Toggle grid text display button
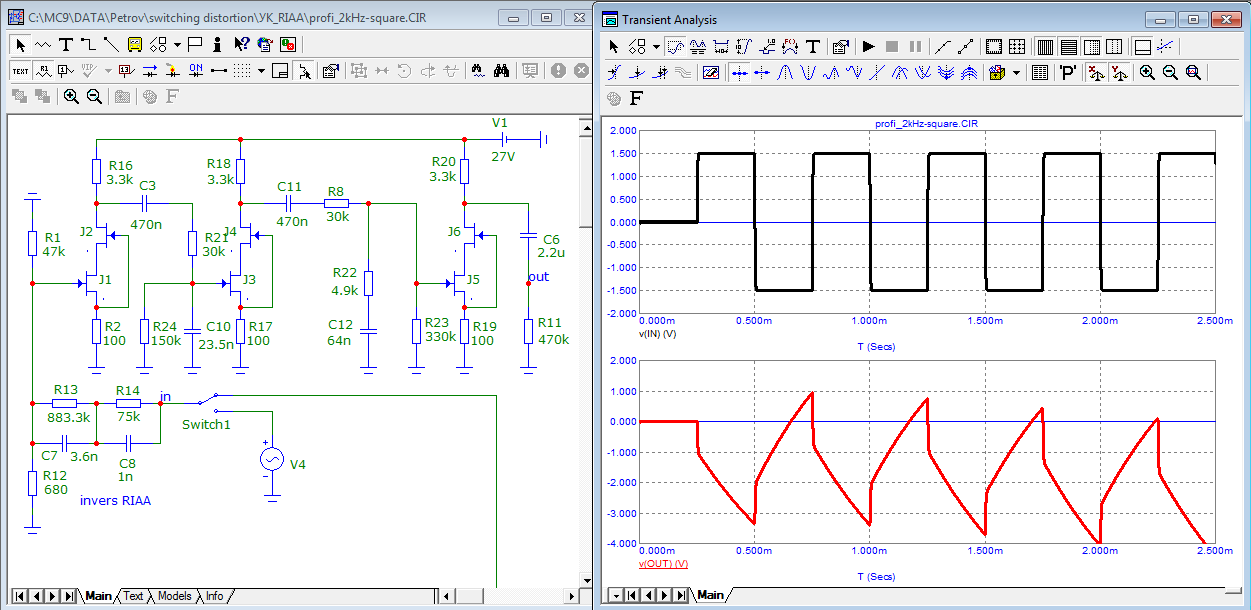 coord(20,70)
